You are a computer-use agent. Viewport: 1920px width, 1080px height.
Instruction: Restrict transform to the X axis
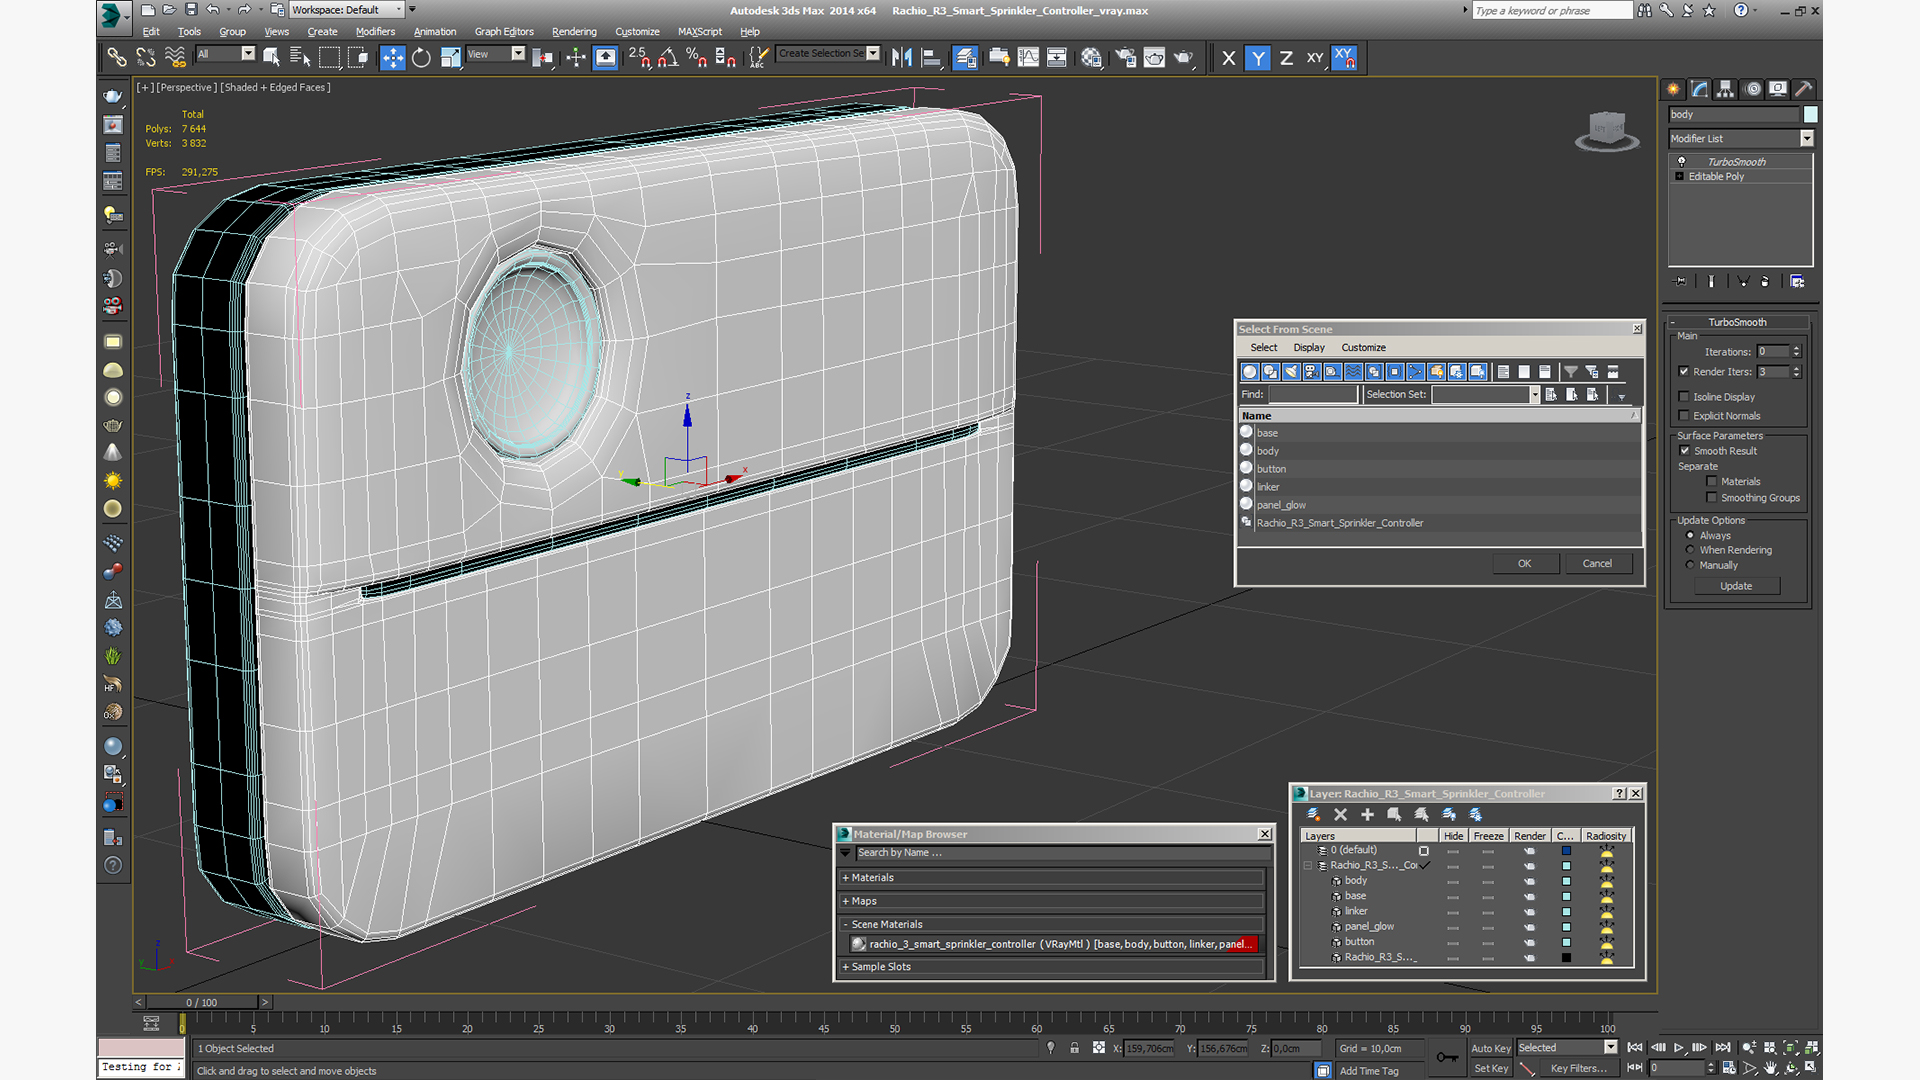(1229, 58)
